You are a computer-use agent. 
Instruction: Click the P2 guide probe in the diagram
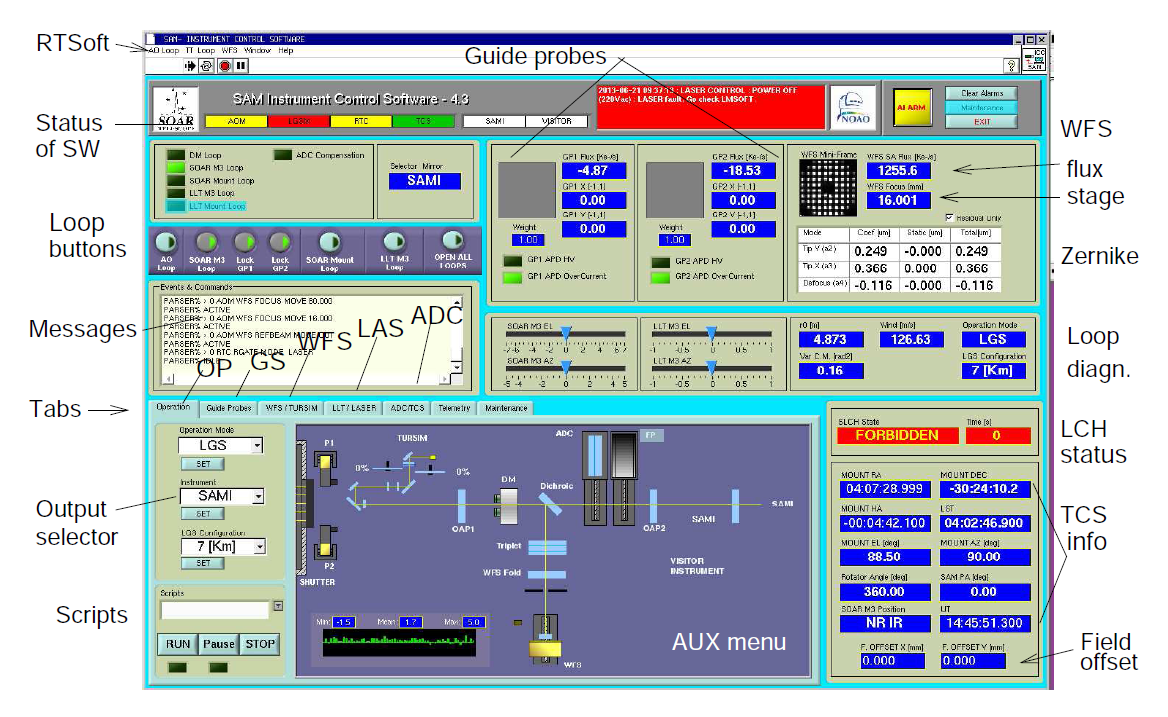326,544
